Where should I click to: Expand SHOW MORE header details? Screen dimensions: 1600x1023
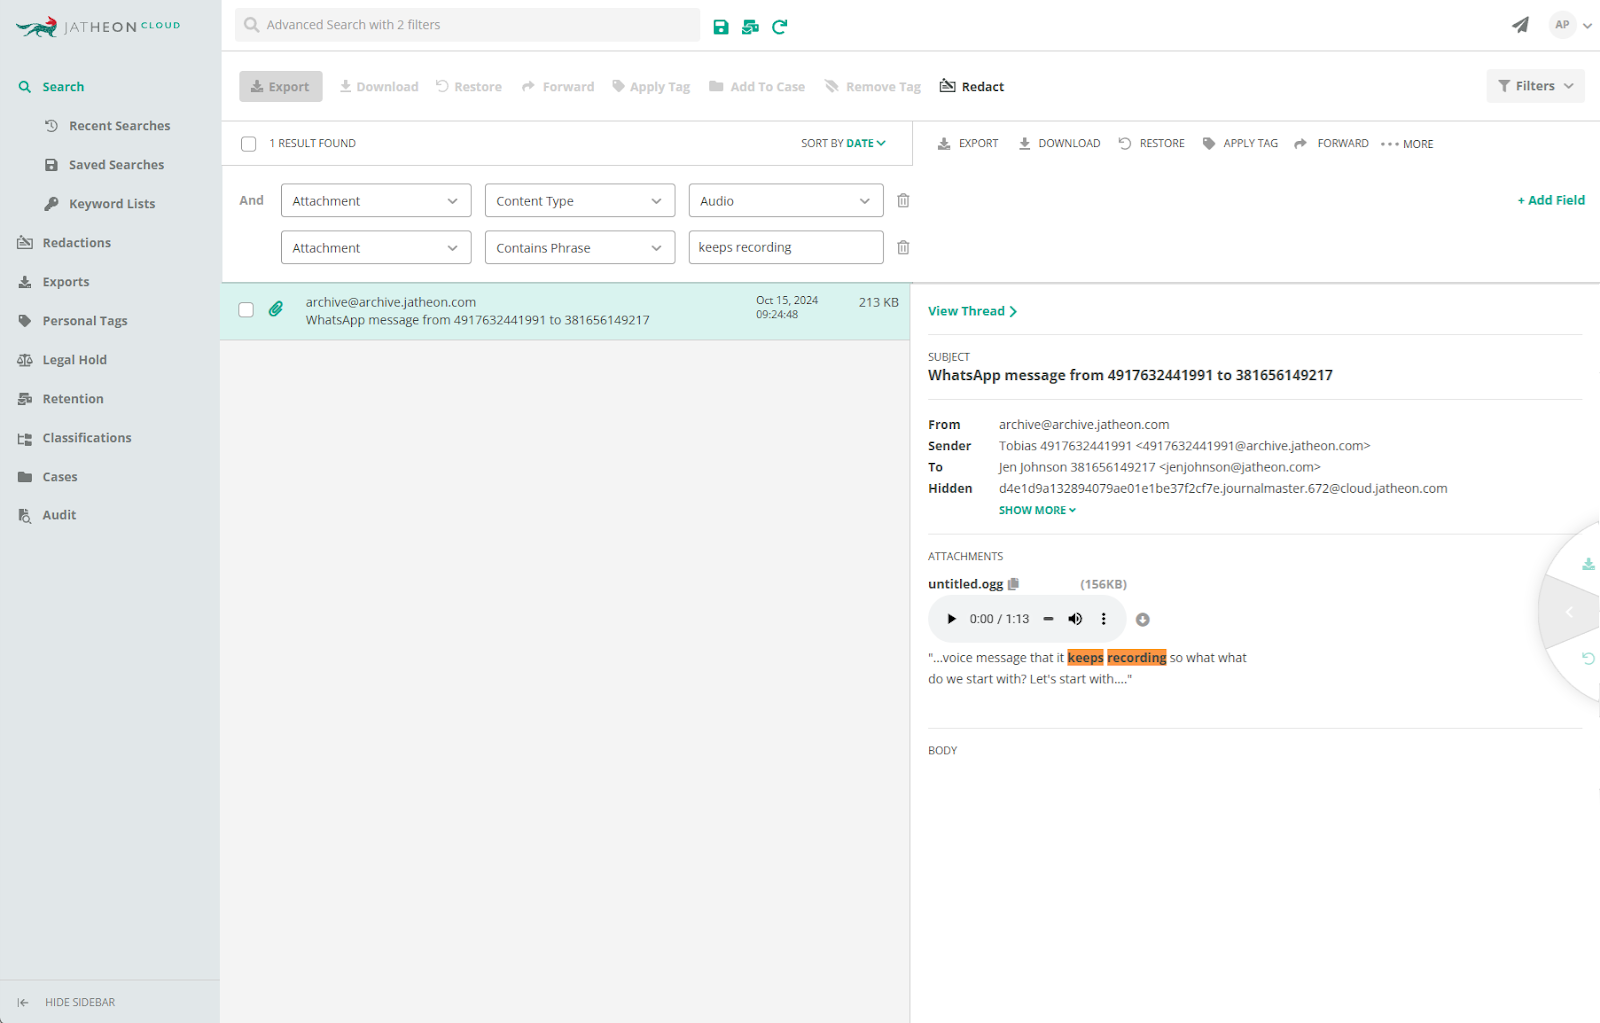1037,510
